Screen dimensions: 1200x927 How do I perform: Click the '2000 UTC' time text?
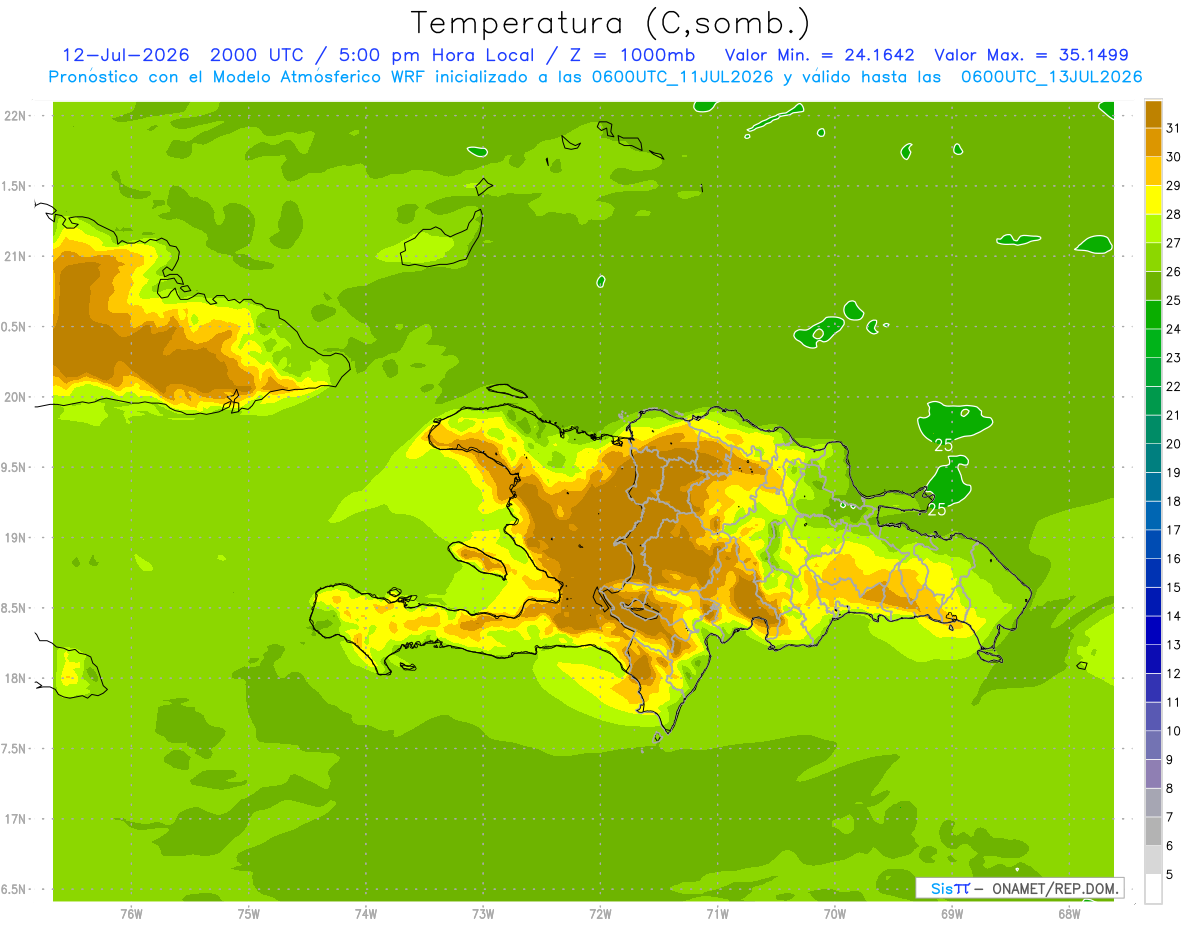pos(257,55)
